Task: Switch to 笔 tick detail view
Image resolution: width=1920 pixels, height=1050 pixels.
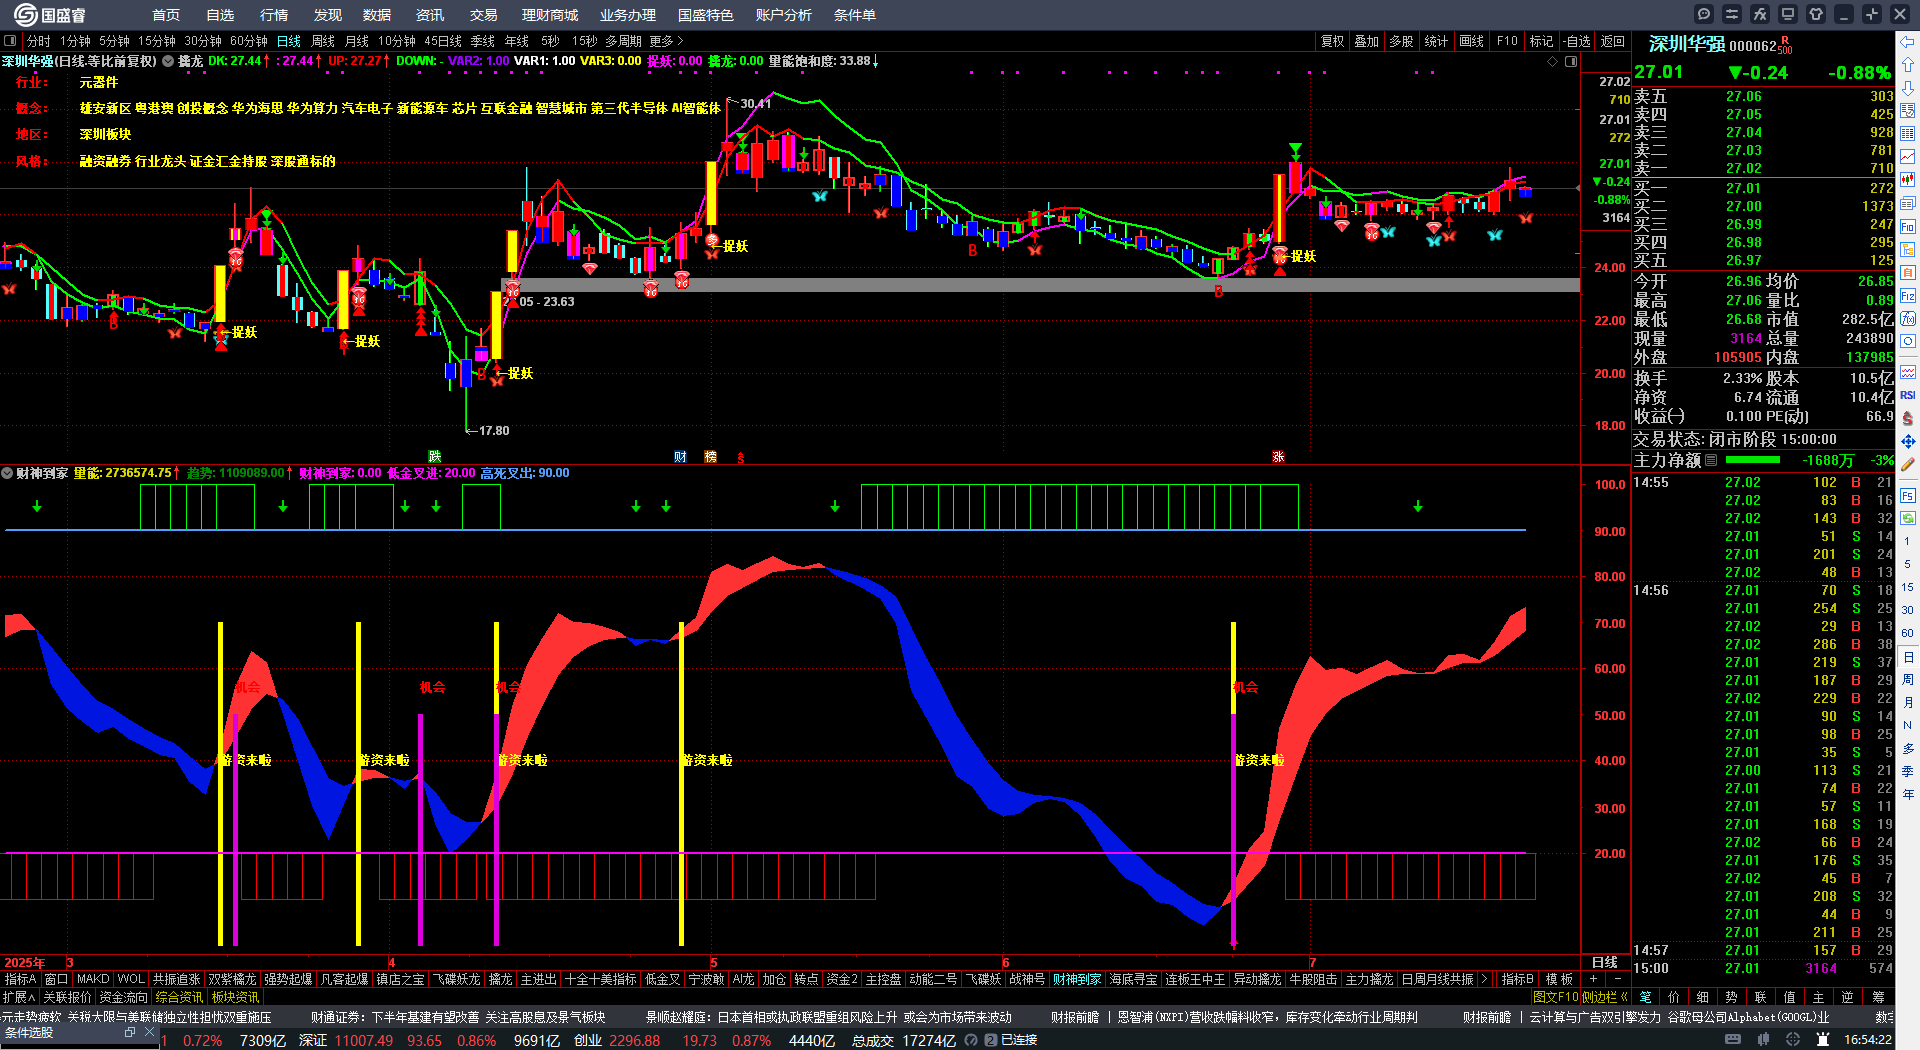Action: [1645, 997]
